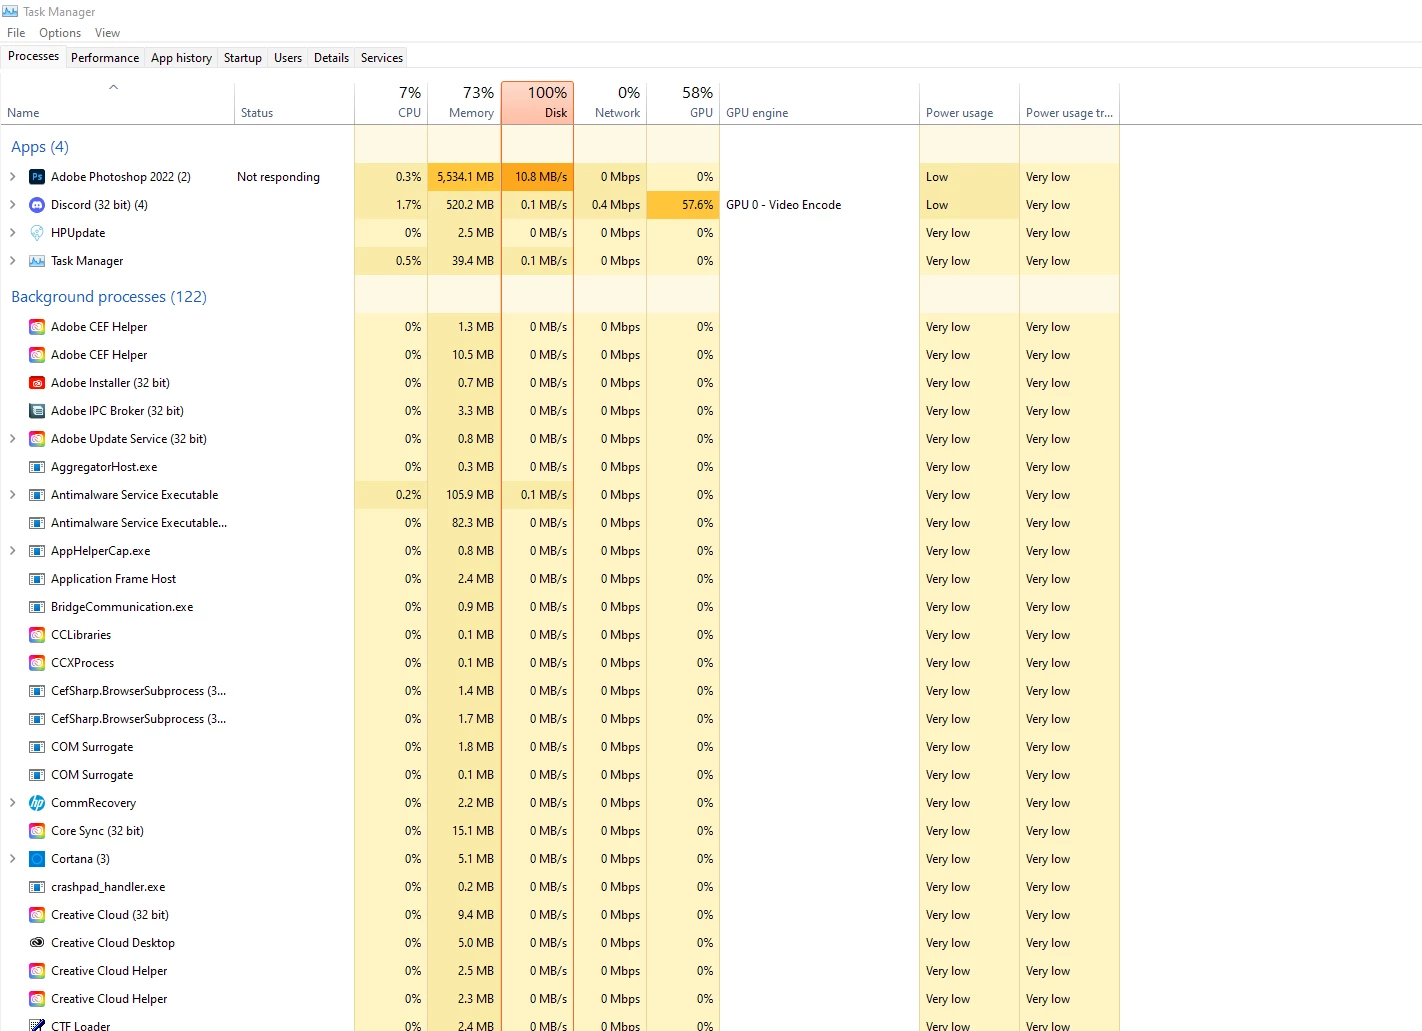The height and width of the screenshot is (1031, 1422).
Task: Click the Photoshop 5,534.1 MB memory cell
Action: [x=464, y=177]
